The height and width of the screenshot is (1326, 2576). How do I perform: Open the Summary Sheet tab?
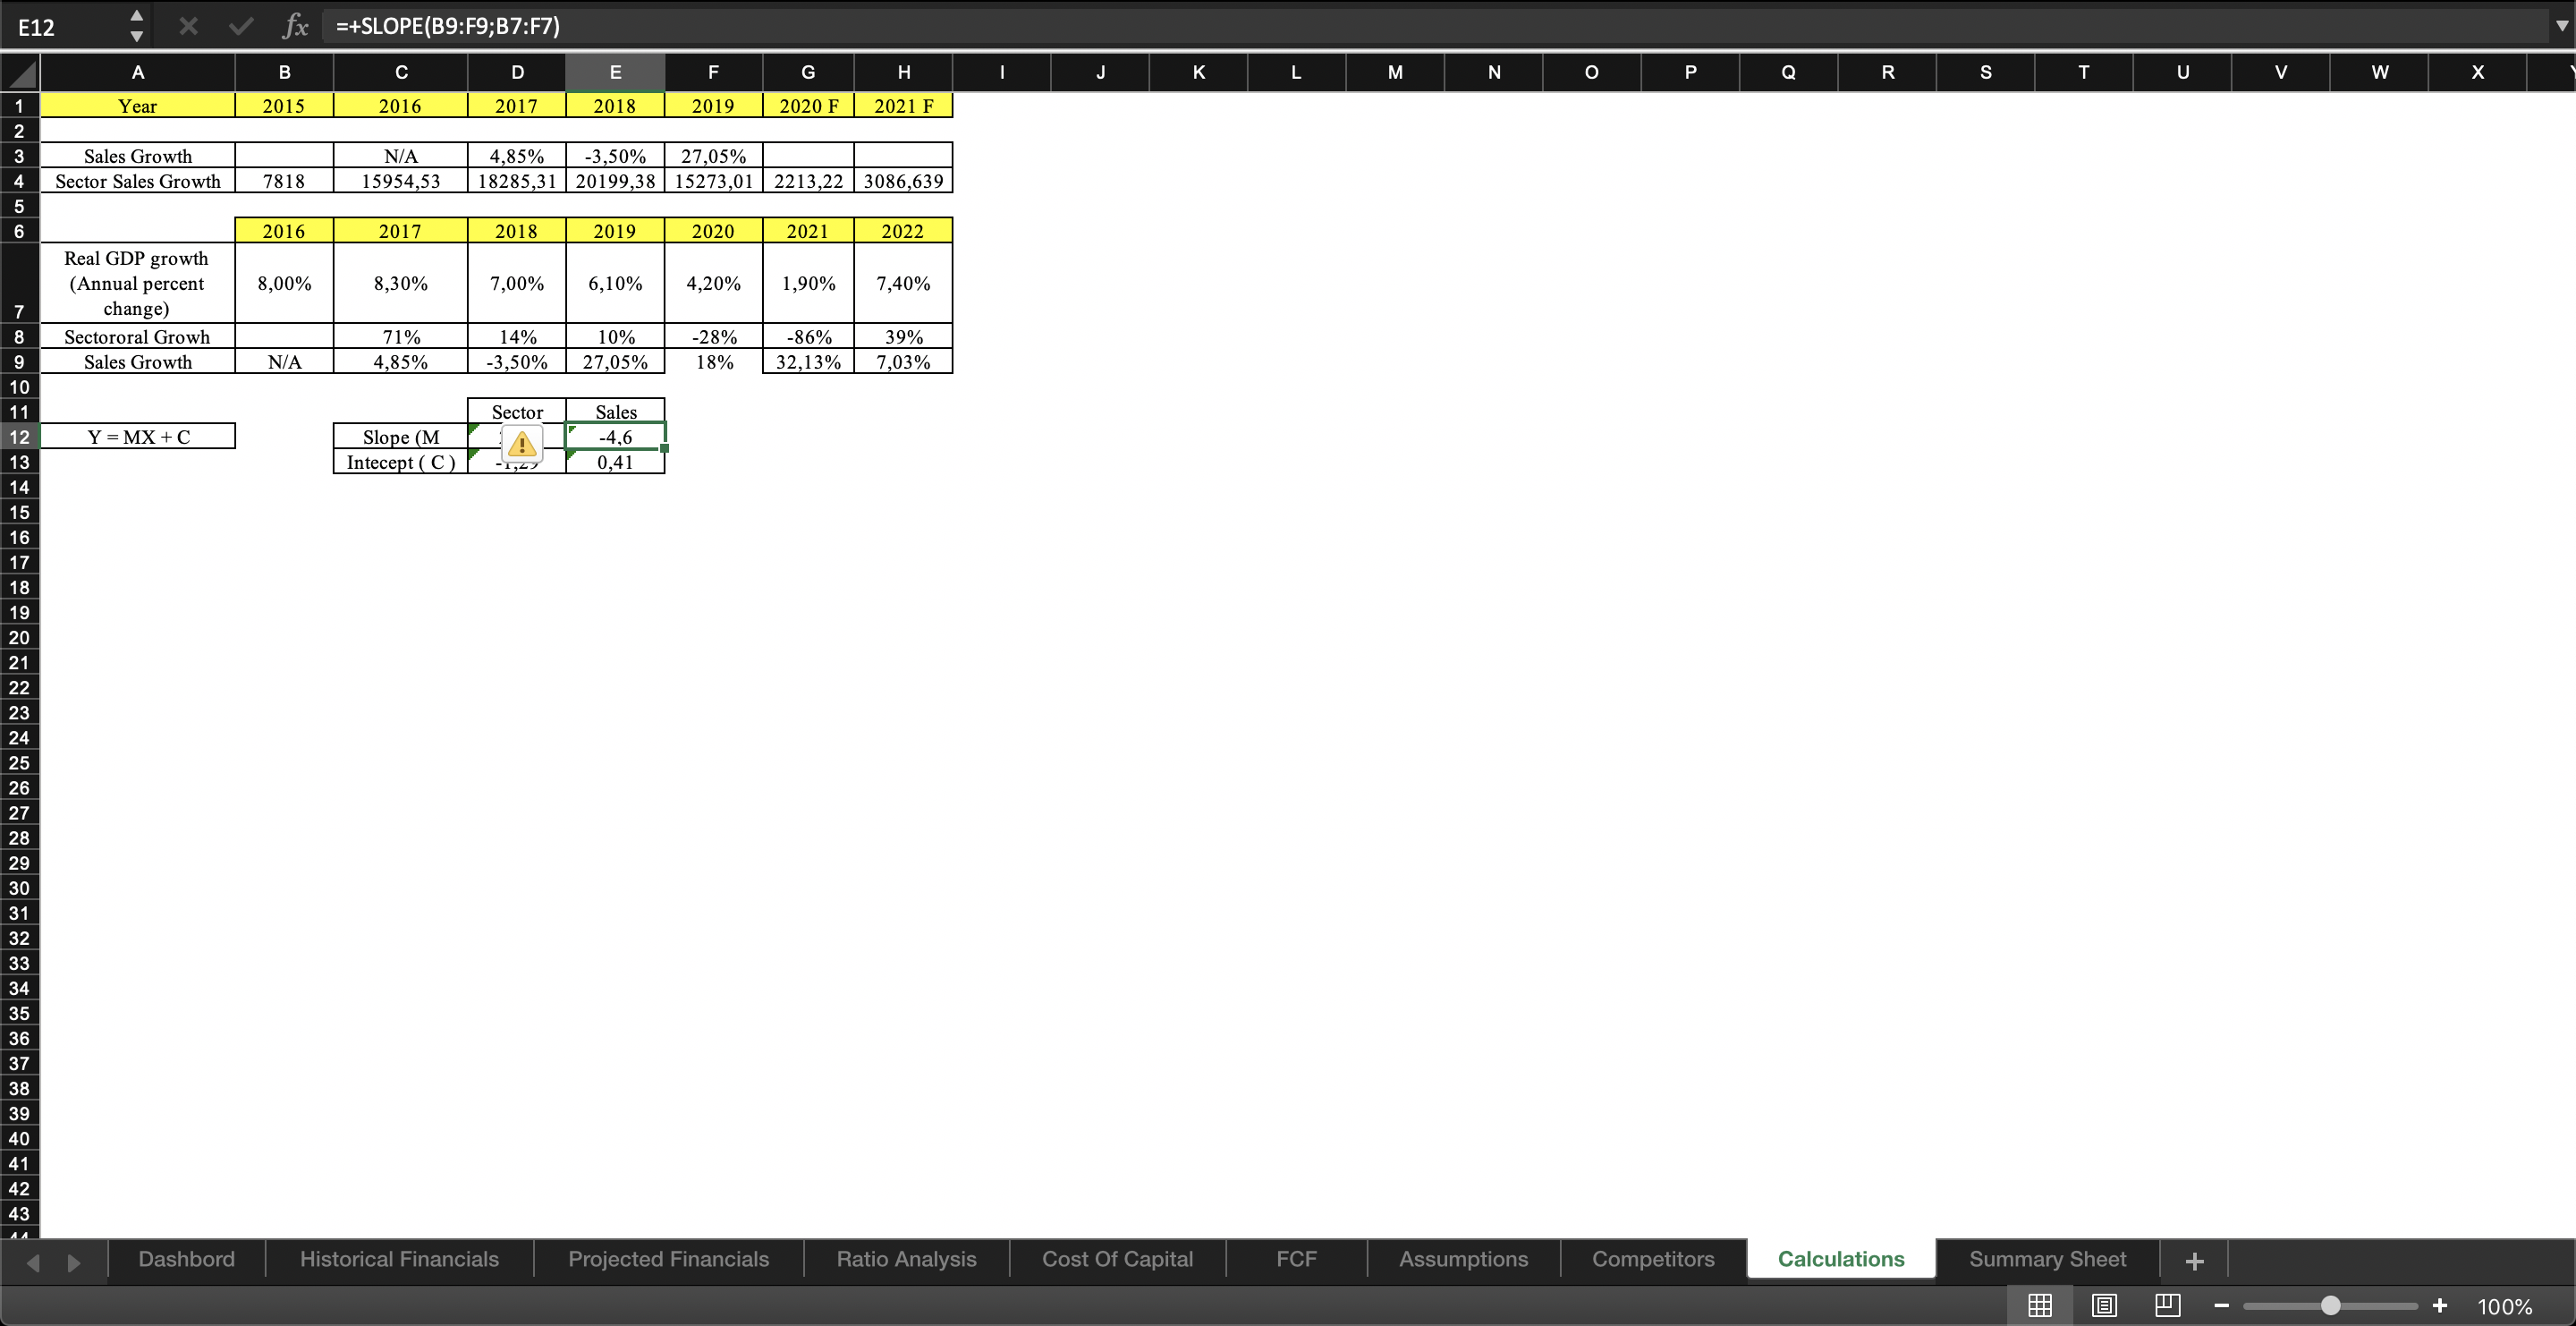2047,1259
